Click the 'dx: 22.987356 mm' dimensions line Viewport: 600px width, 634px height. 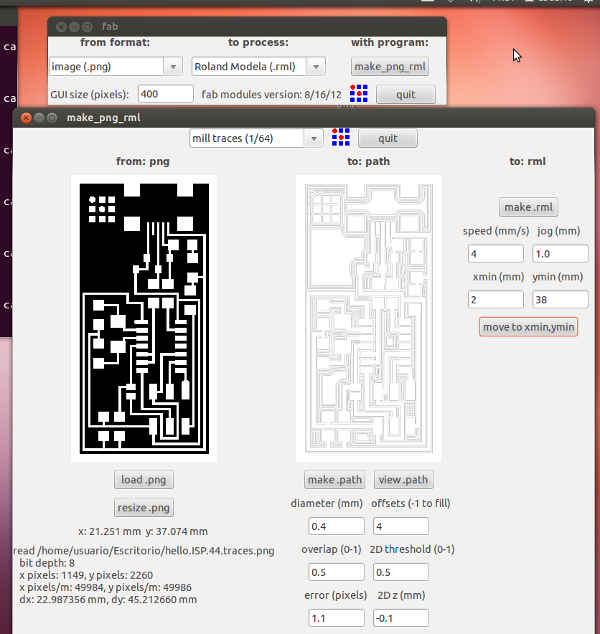pos(108,599)
